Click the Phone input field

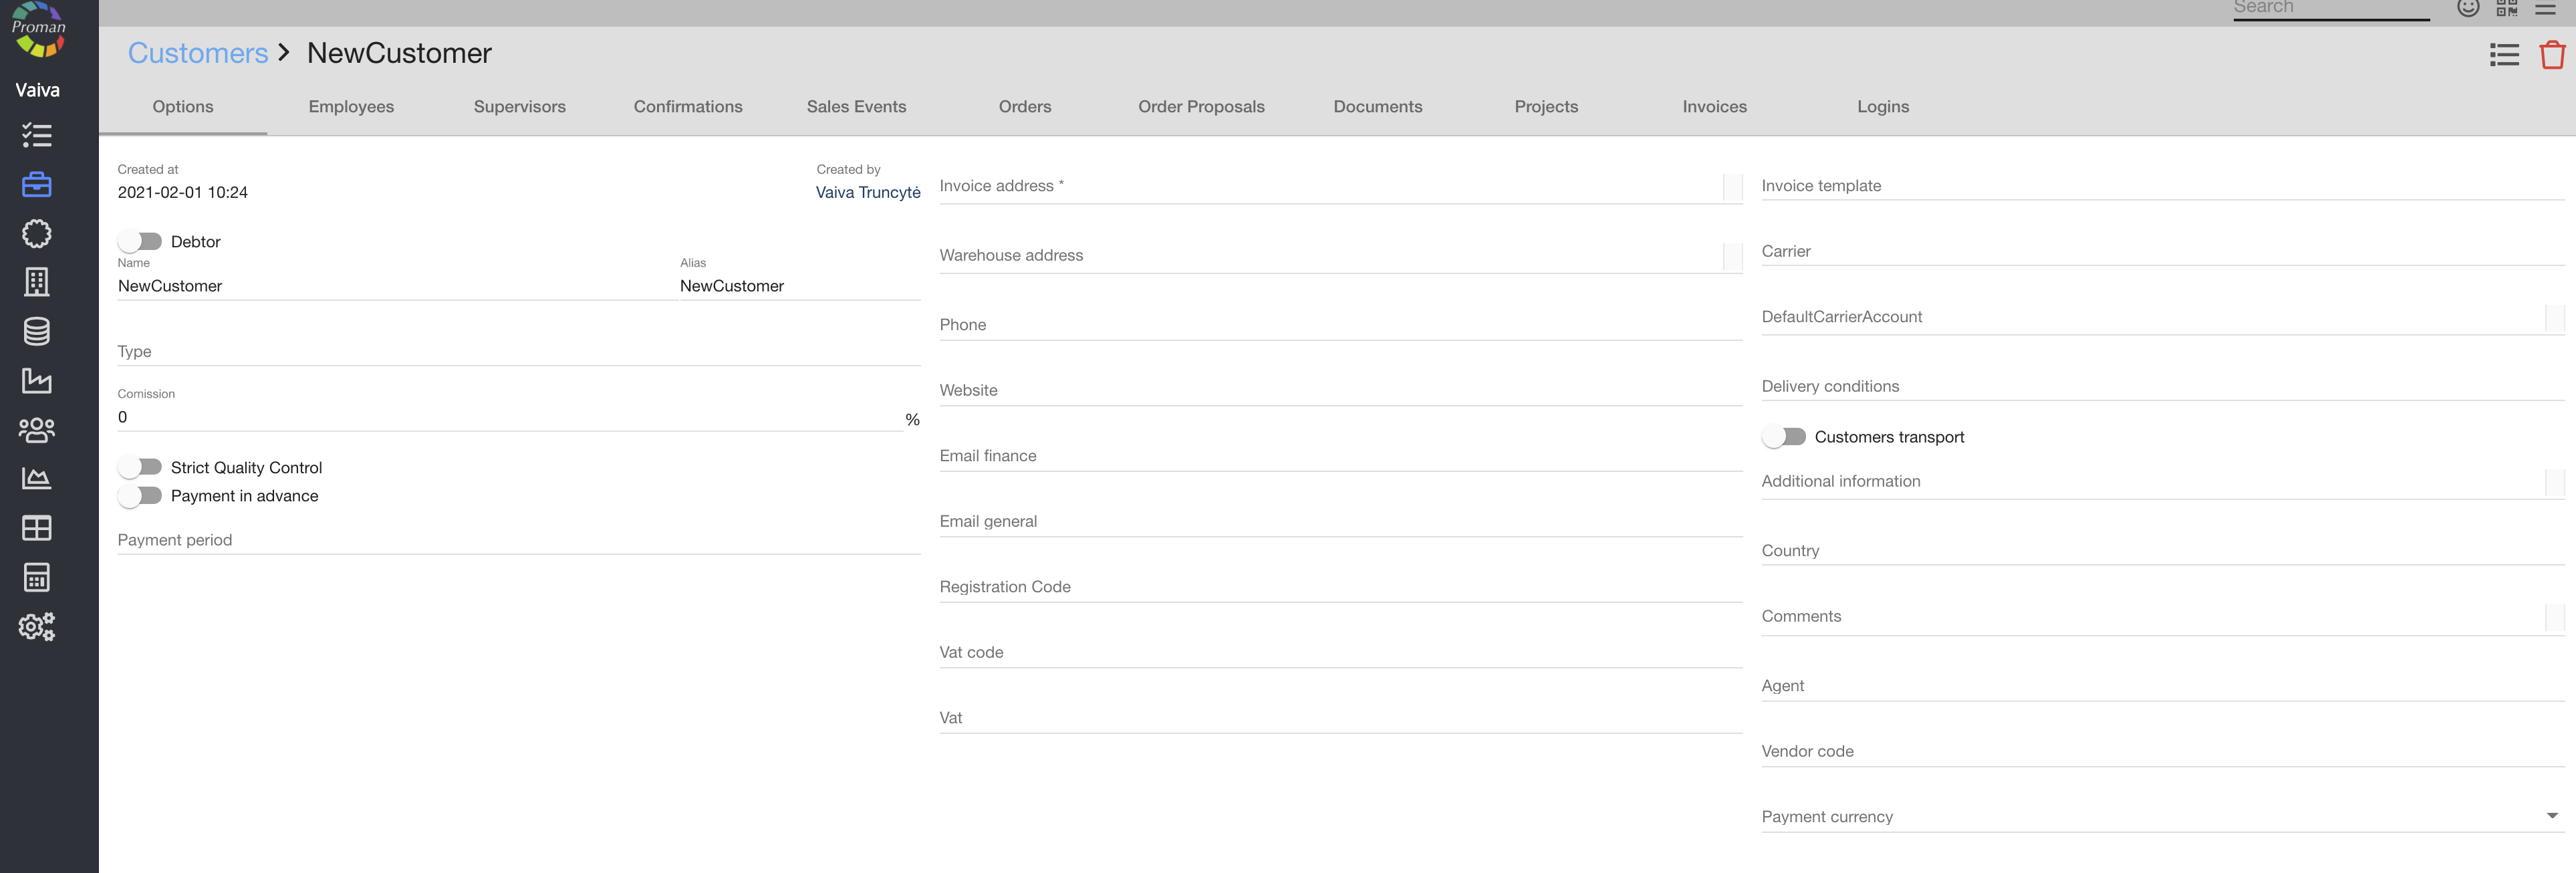point(1340,325)
